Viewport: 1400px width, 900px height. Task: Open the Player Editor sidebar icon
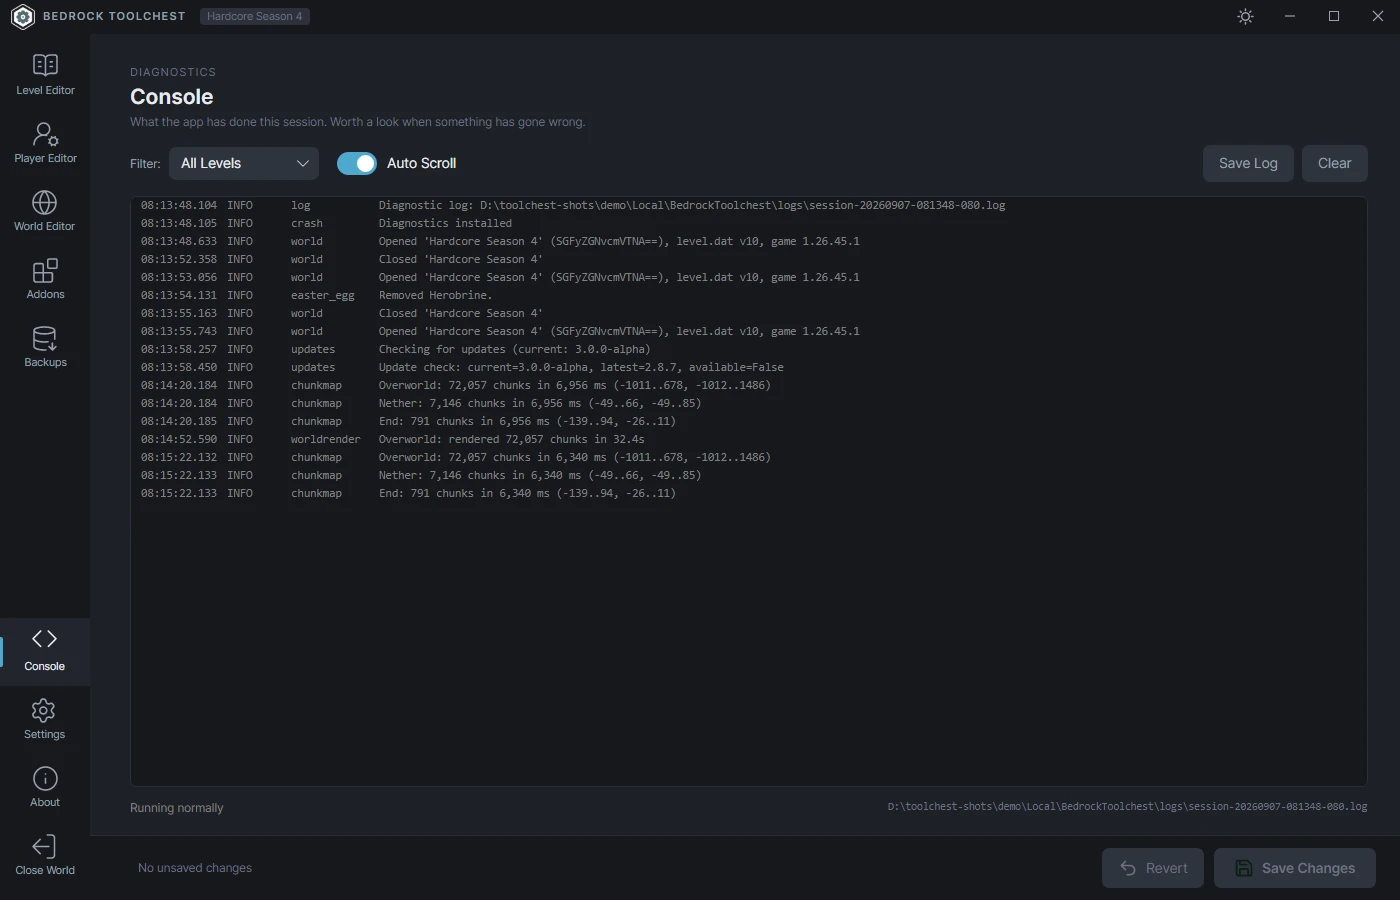45,133
